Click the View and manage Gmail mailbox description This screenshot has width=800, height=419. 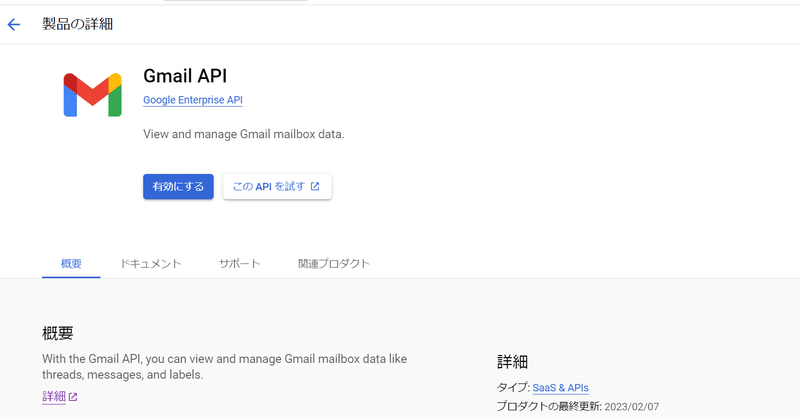pyautogui.click(x=244, y=134)
